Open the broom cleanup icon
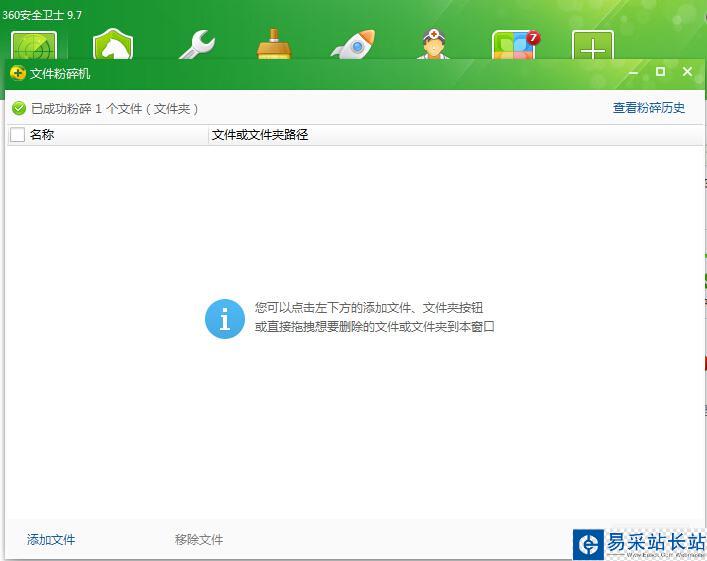 pyautogui.click(x=274, y=44)
